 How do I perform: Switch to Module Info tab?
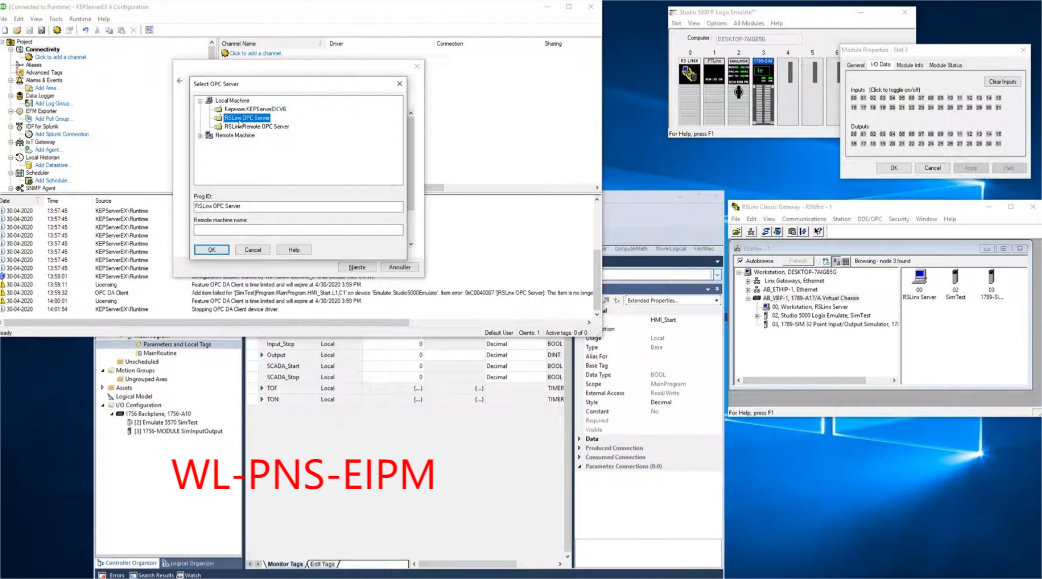909,65
